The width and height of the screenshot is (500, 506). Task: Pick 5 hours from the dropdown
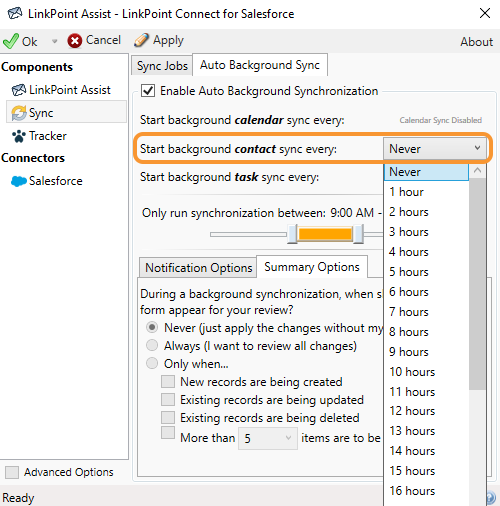pyautogui.click(x=426, y=272)
